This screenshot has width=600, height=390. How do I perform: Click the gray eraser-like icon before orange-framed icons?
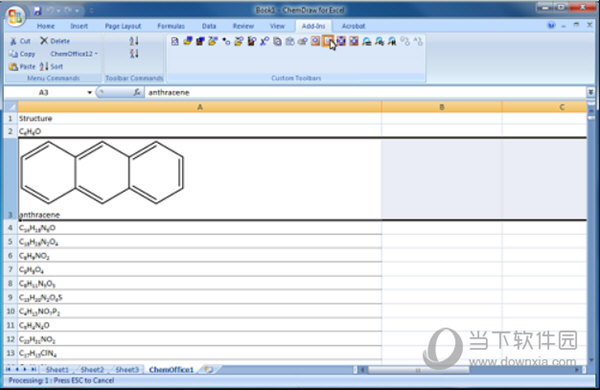pyautogui.click(x=302, y=41)
